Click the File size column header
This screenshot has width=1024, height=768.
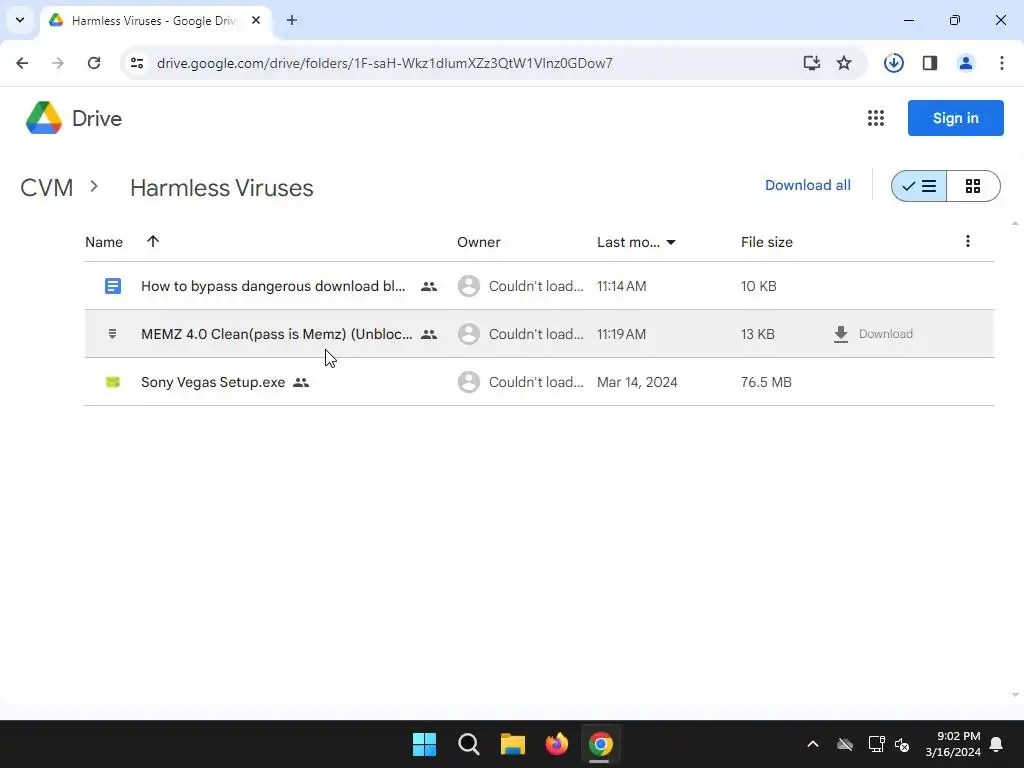pos(767,242)
